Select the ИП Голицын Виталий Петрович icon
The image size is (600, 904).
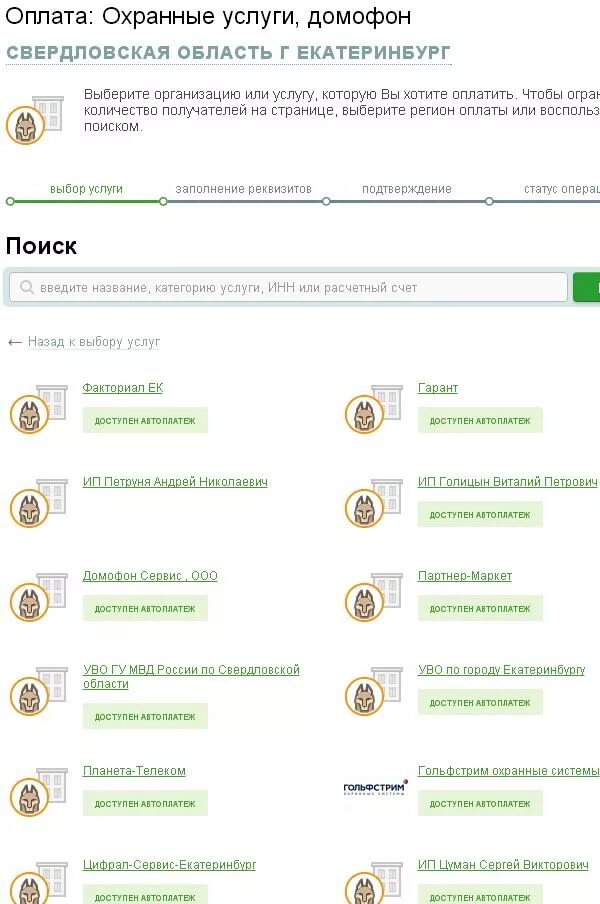coord(373,503)
